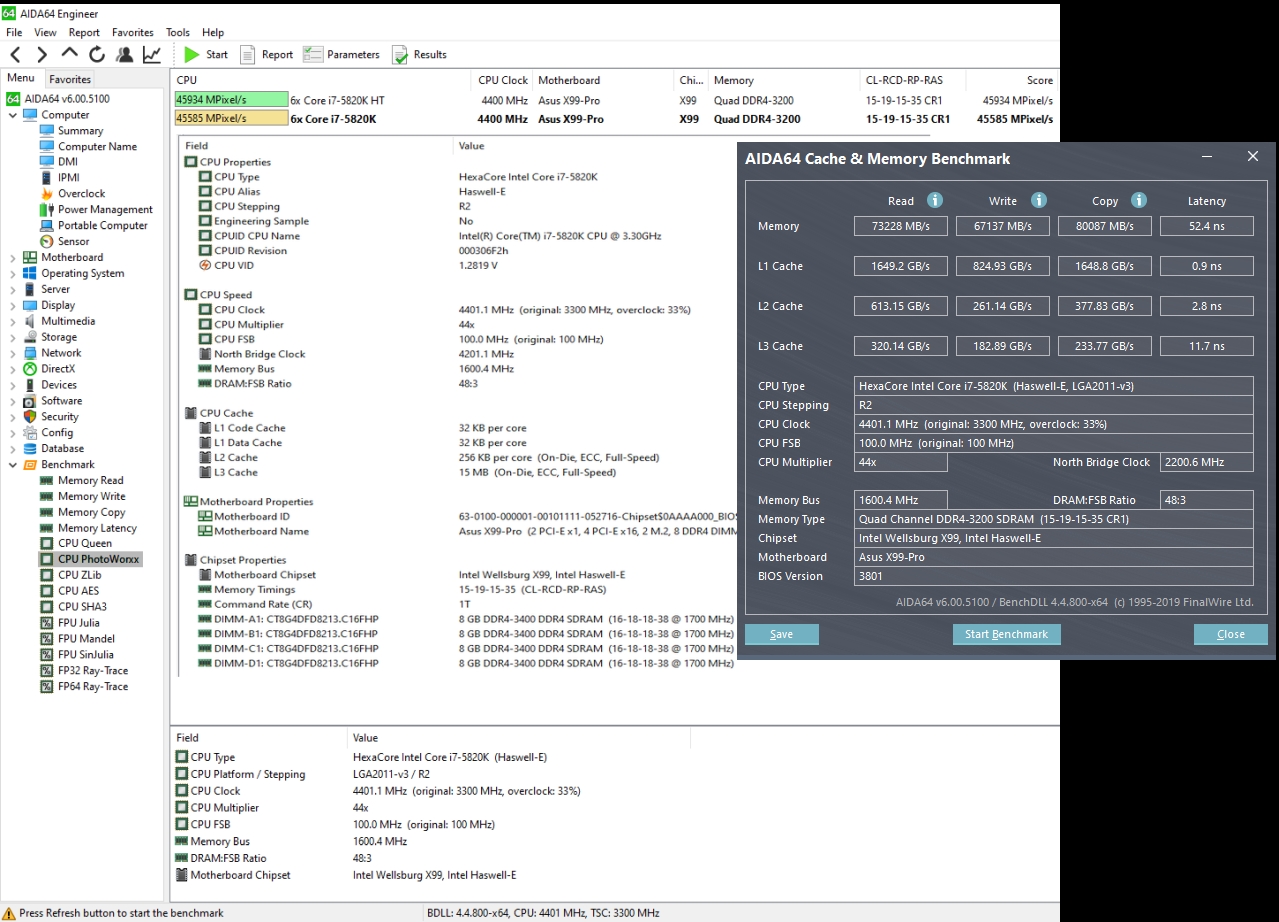
Task: Open the View menu
Action: [45, 32]
